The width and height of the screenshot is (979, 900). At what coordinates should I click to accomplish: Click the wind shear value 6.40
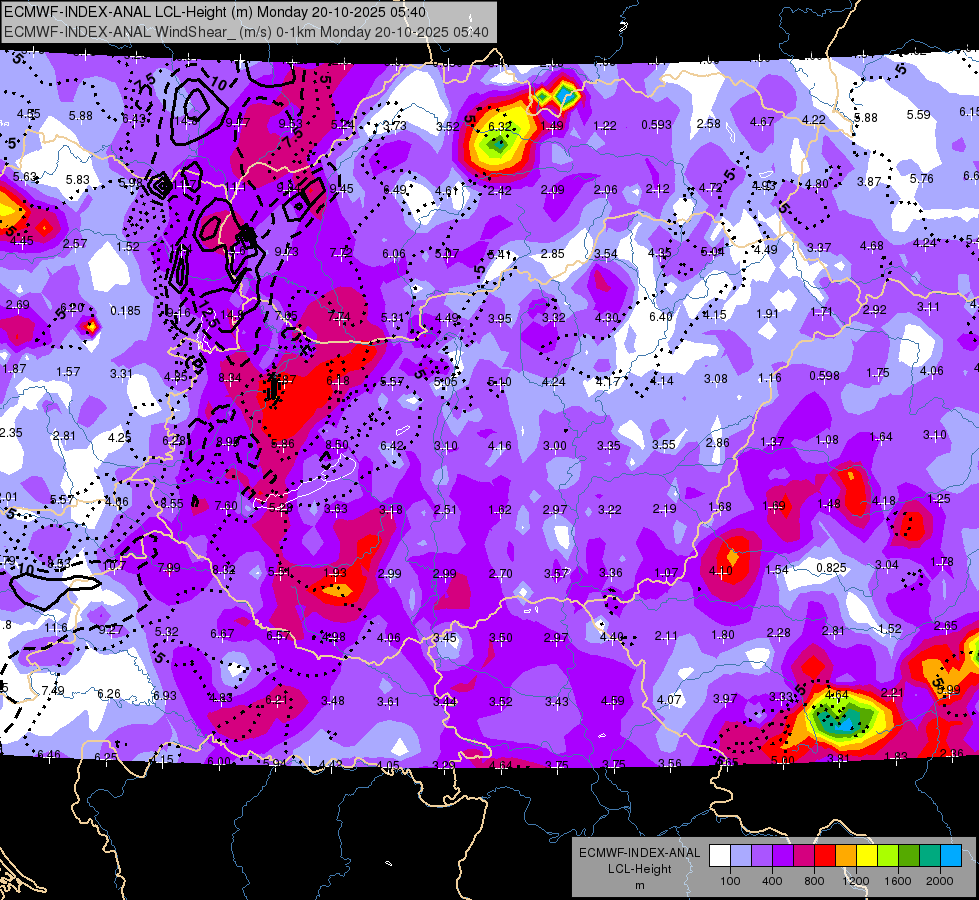pos(661,317)
